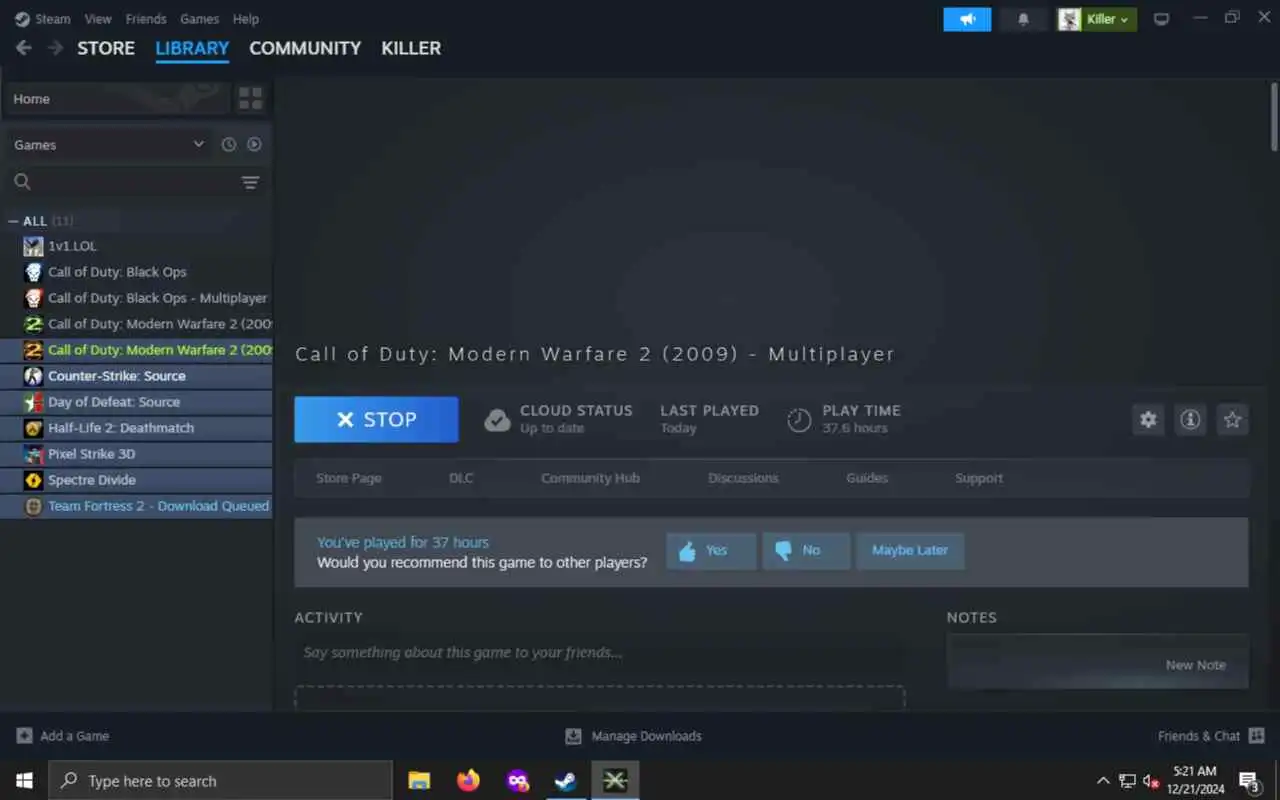Click Add a Game

pos(63,736)
